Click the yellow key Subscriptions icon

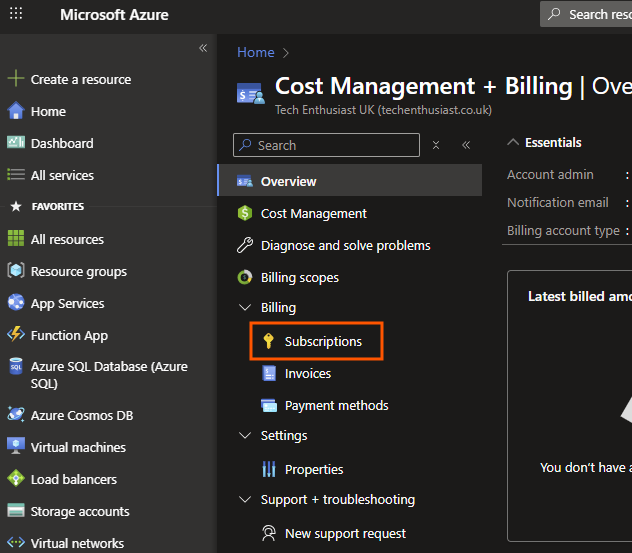tap(268, 341)
